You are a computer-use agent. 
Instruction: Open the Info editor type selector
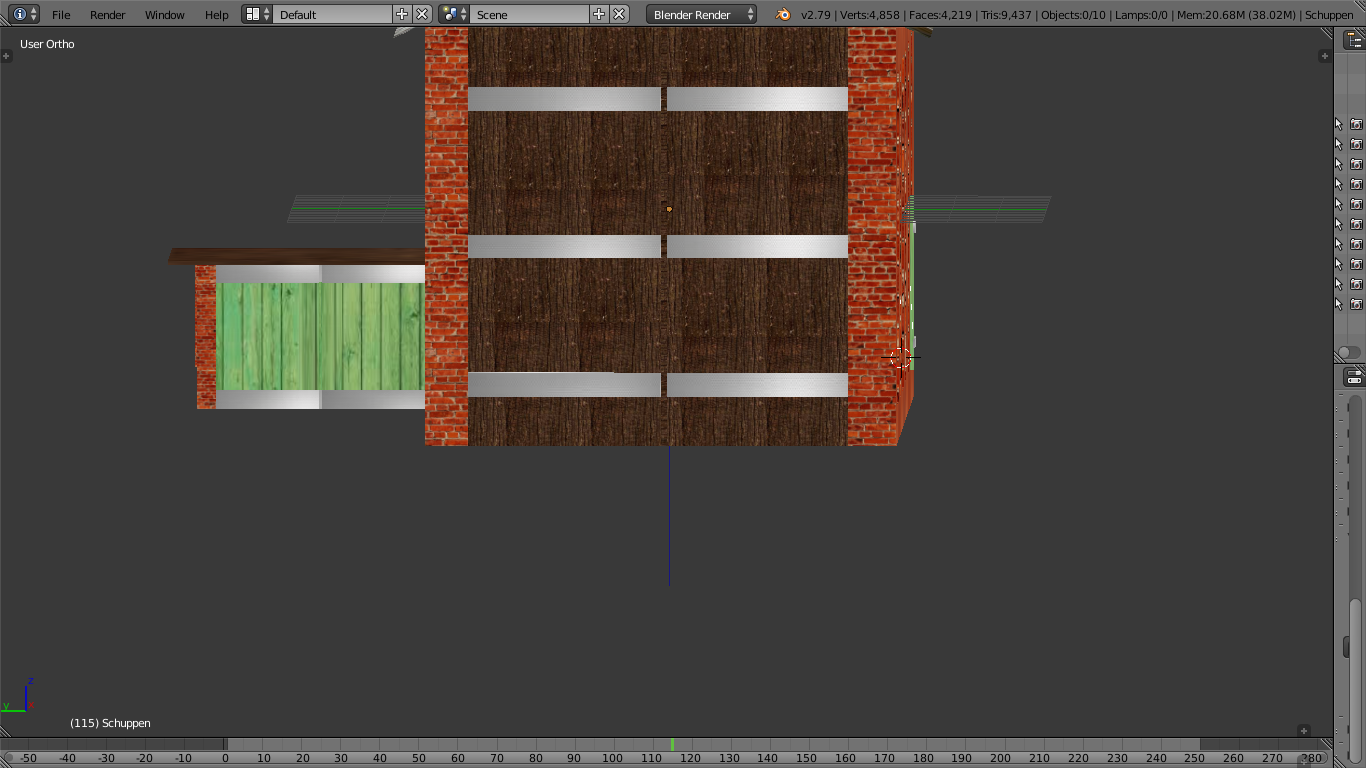tap(24, 14)
